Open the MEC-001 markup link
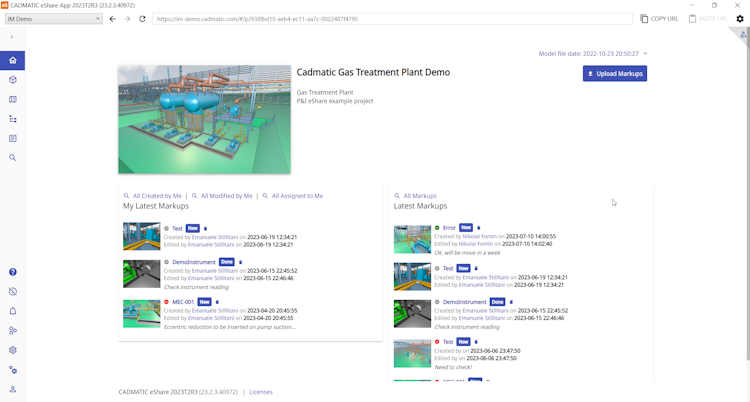Viewport: 750px width, 402px height. point(183,302)
